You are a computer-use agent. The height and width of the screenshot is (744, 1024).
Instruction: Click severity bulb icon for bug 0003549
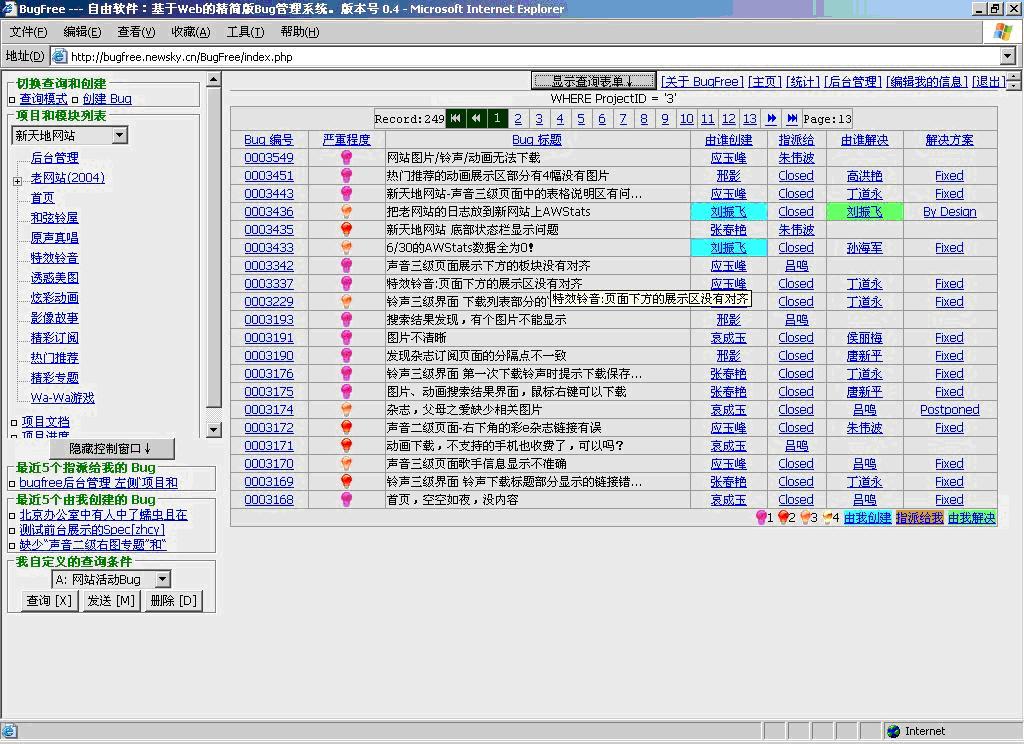pos(347,158)
